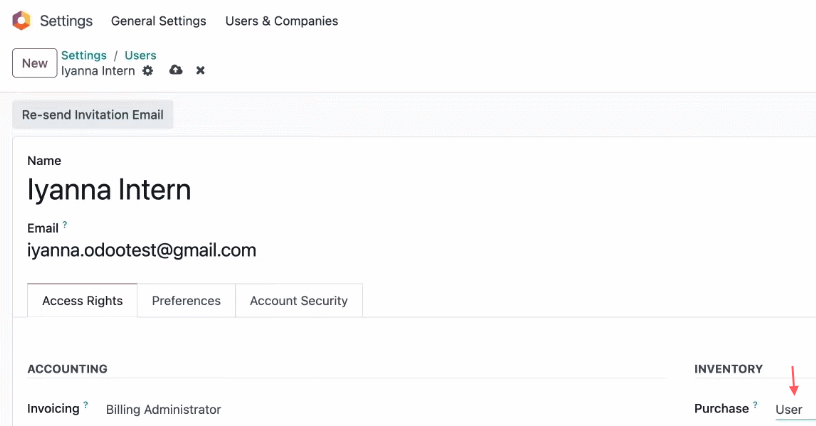
Task: Open the General Settings menu
Action: [x=159, y=21]
